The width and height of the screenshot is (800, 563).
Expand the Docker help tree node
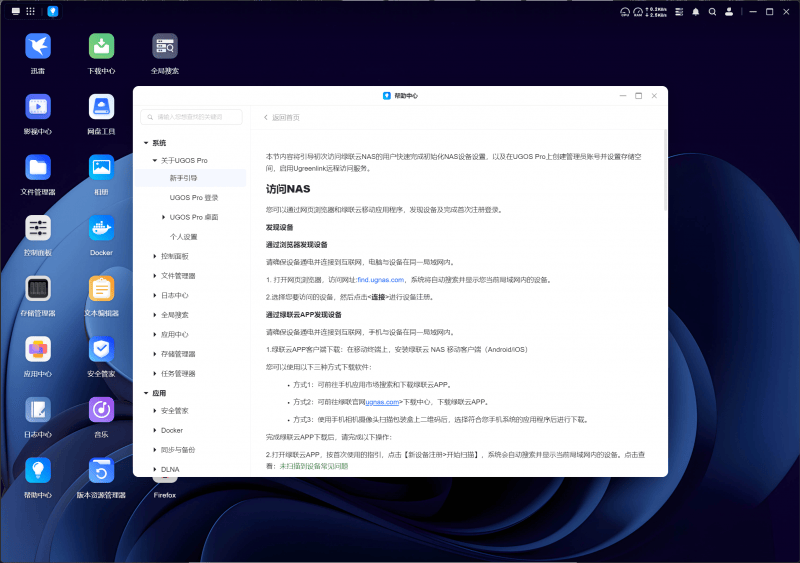[155, 430]
